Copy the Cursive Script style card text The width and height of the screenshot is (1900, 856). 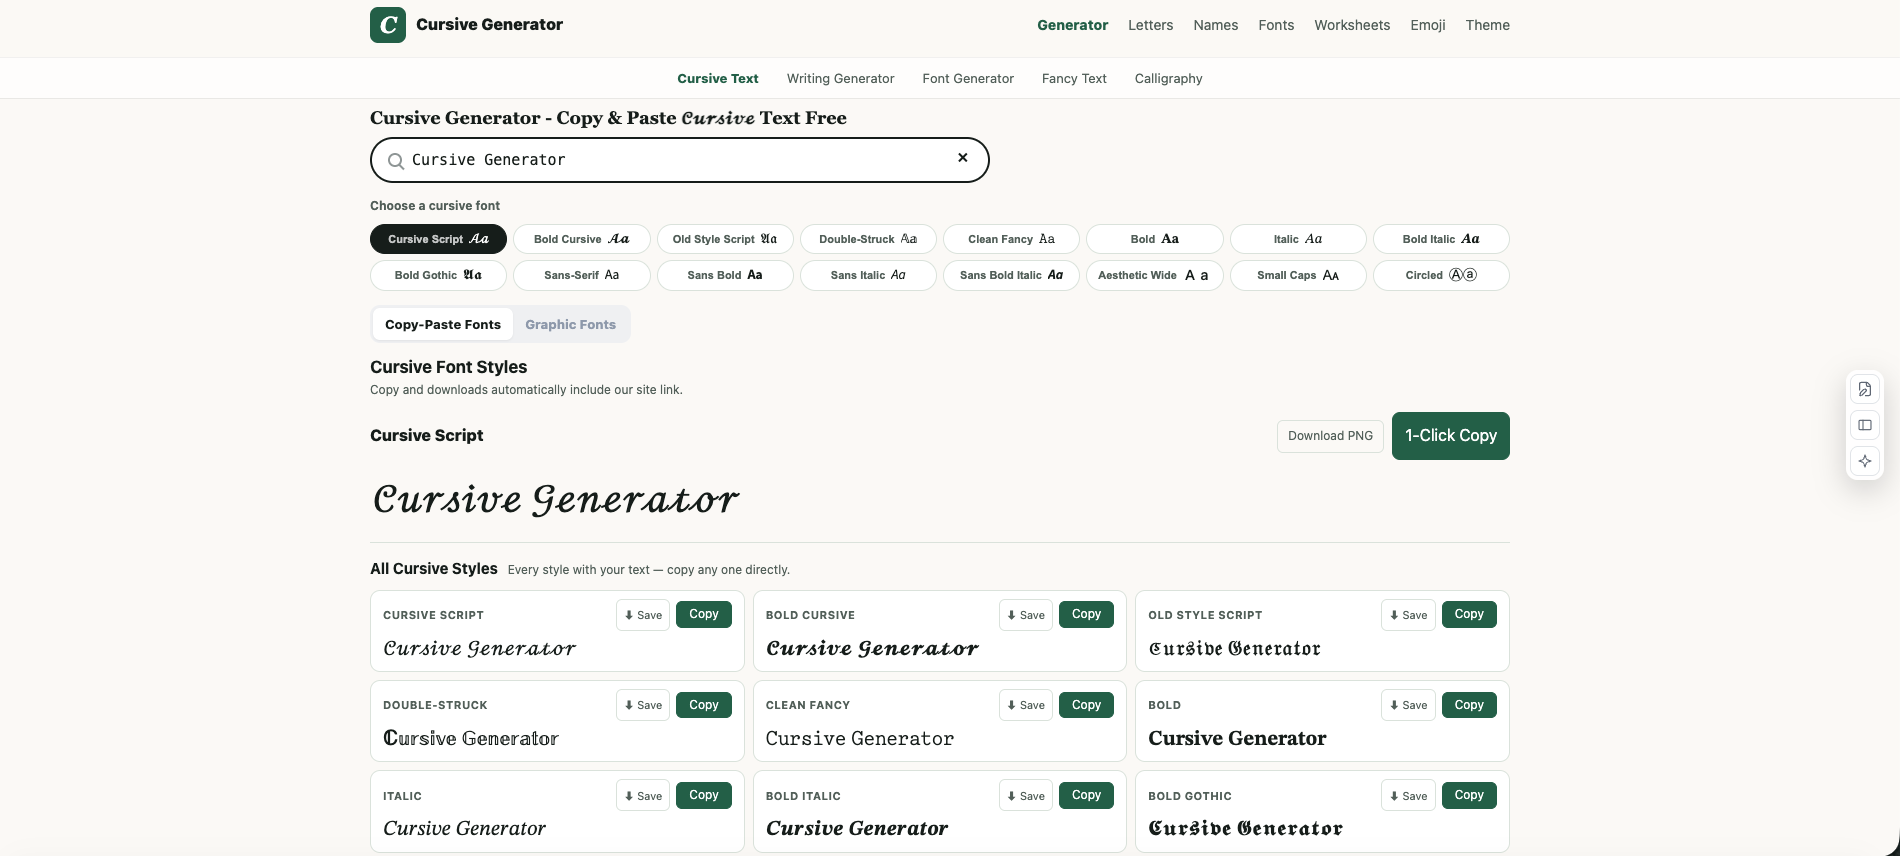[704, 614]
